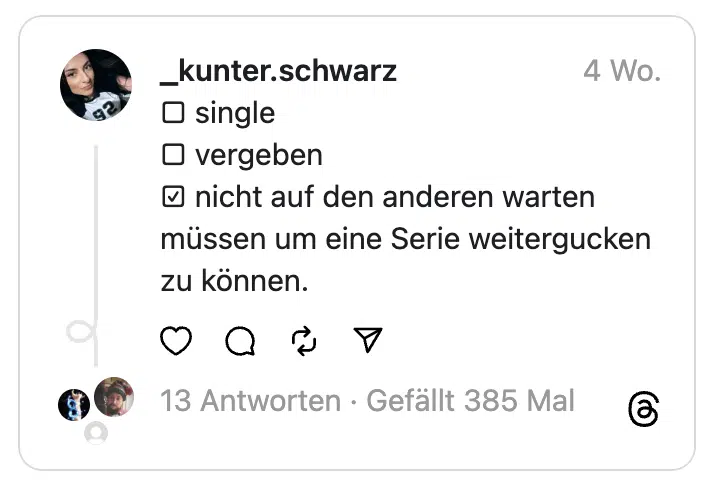Open the _kunter.schwarz profile picture

[x=96, y=85]
